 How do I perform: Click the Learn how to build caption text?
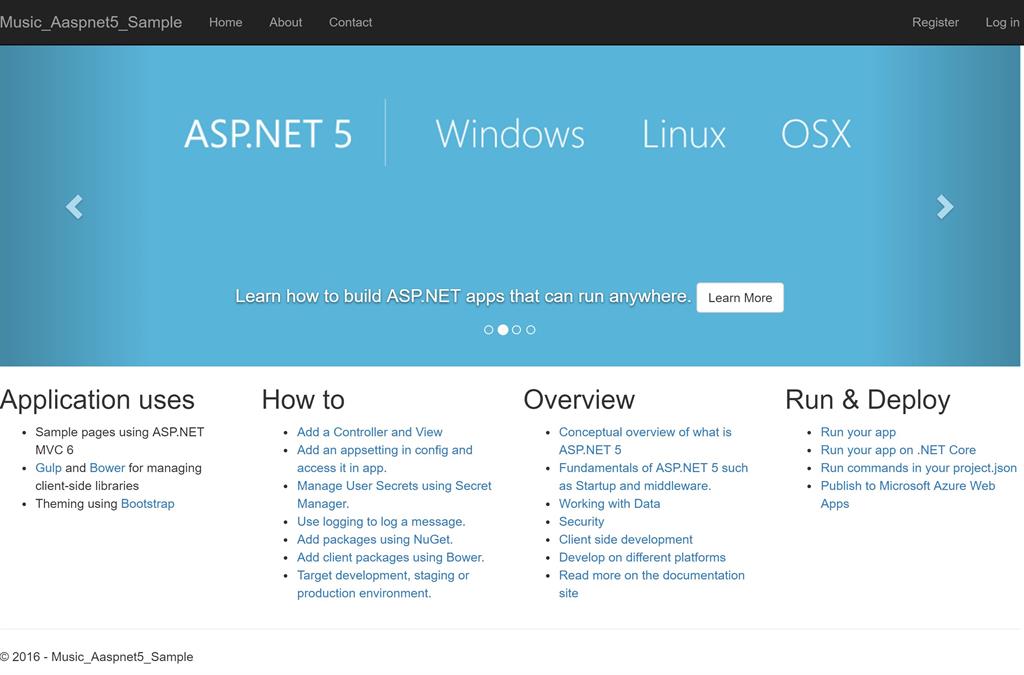pyautogui.click(x=463, y=296)
